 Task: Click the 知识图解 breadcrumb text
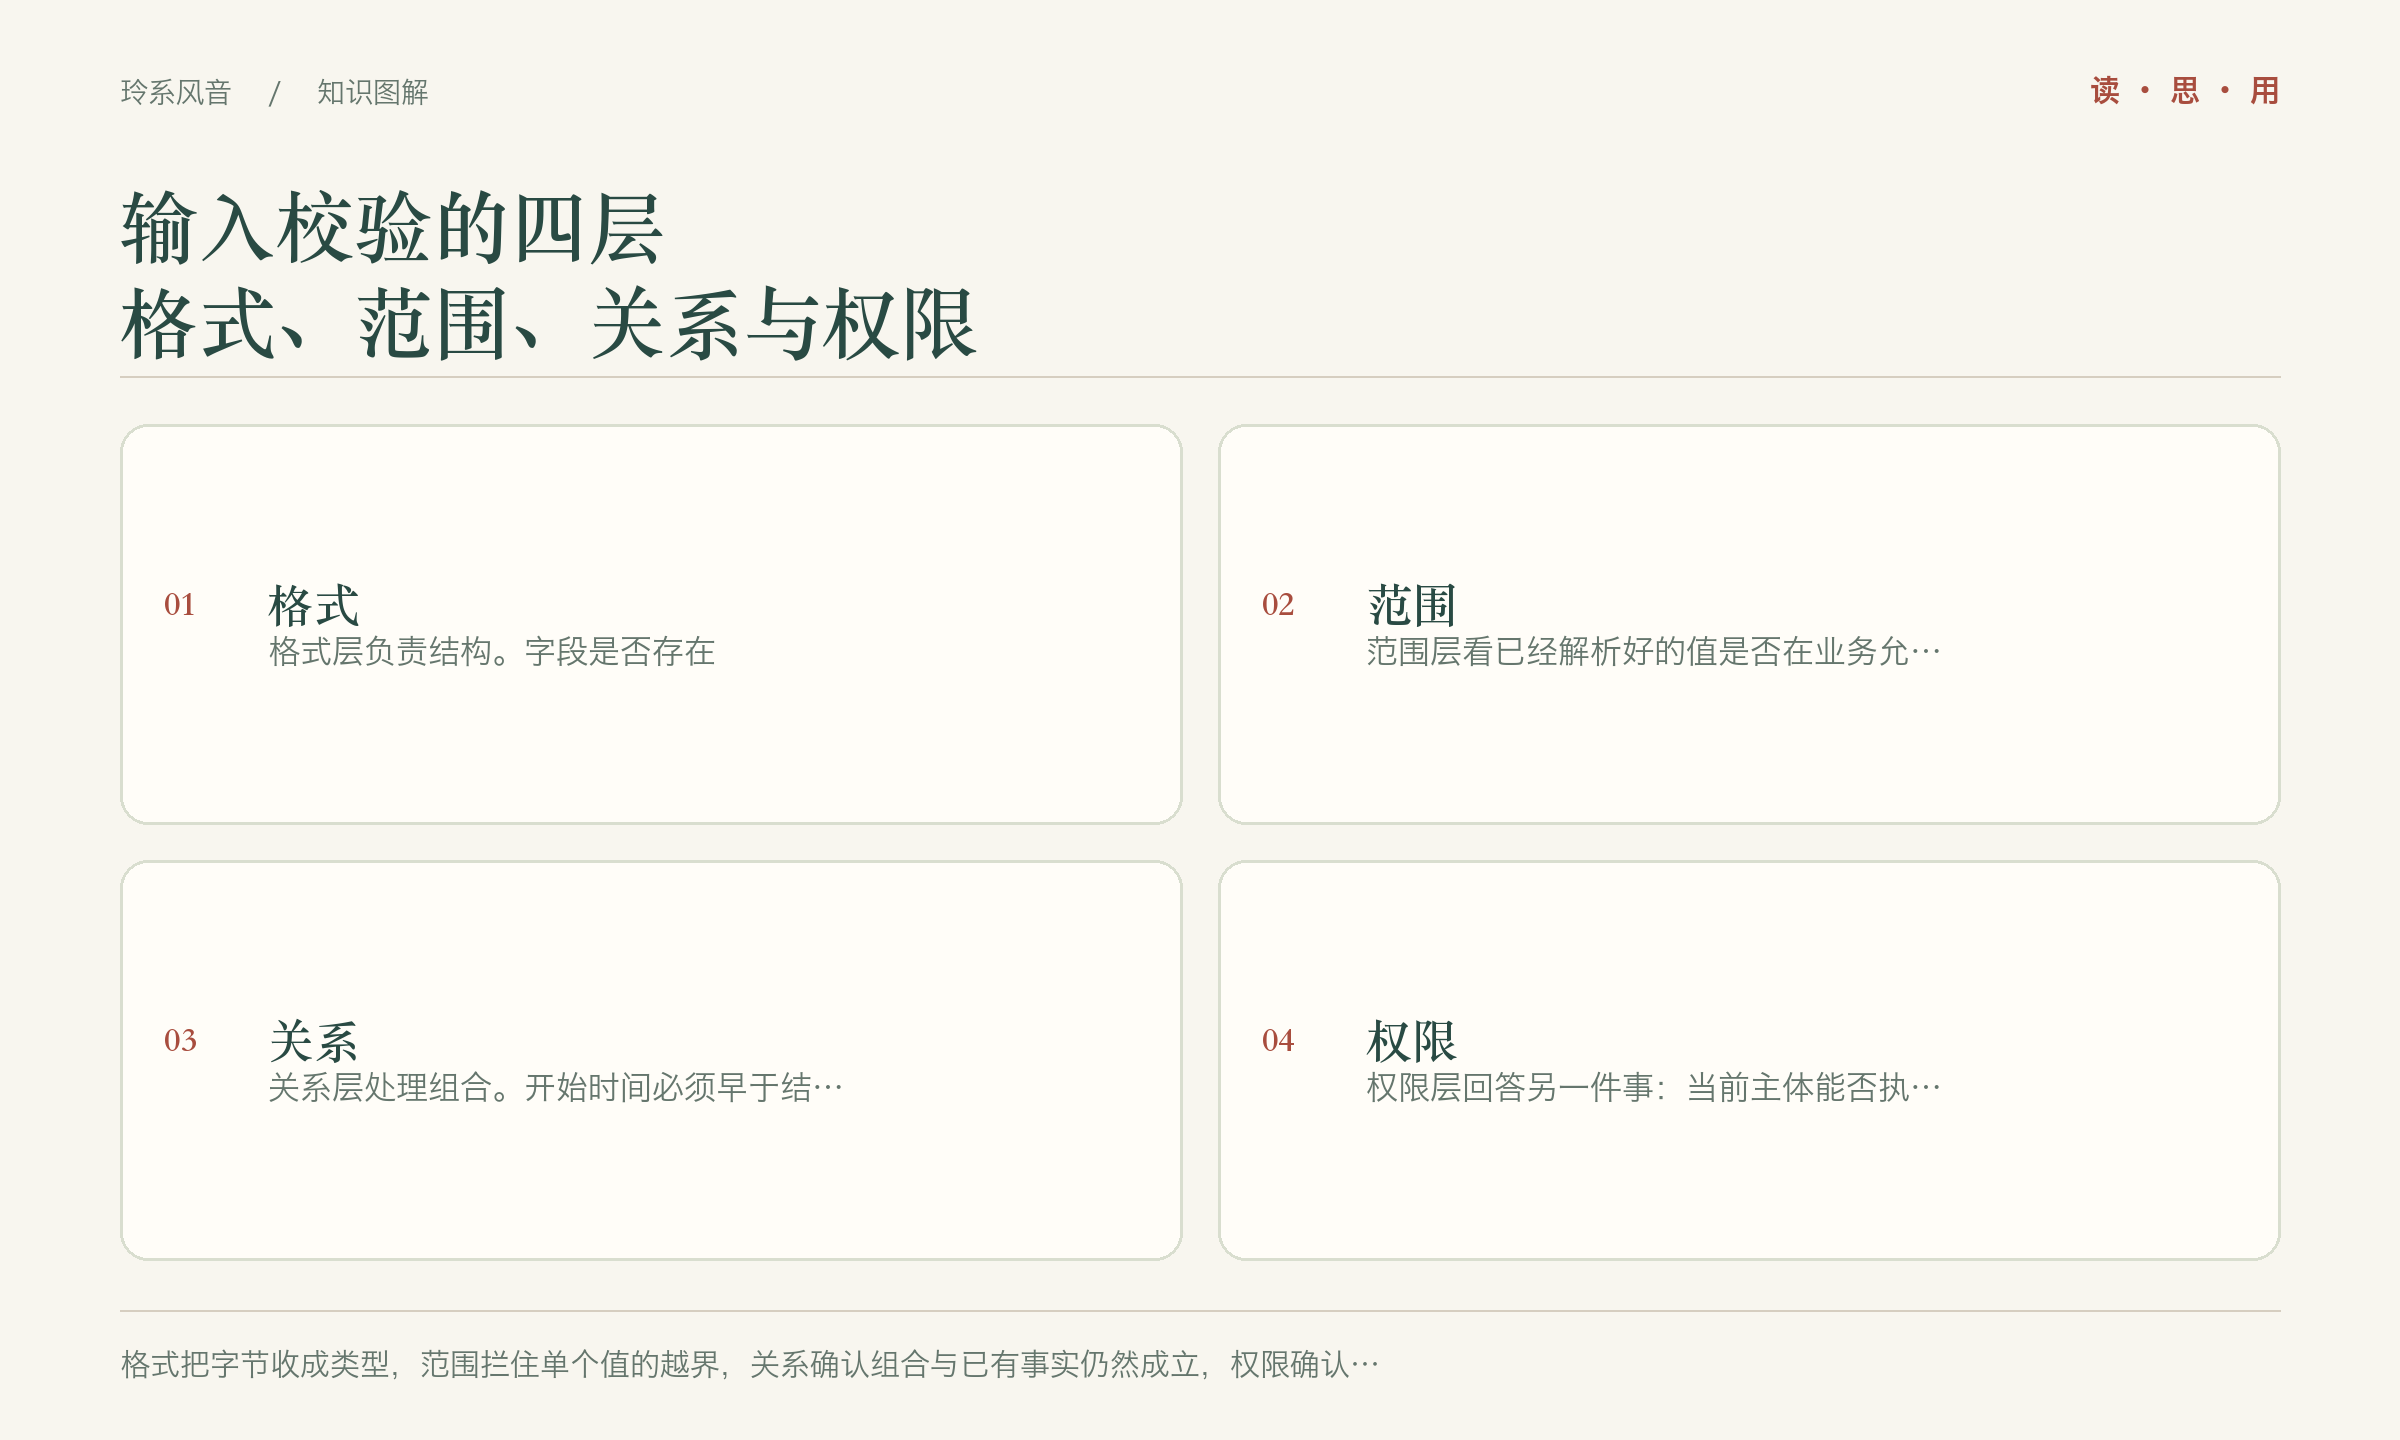373,92
